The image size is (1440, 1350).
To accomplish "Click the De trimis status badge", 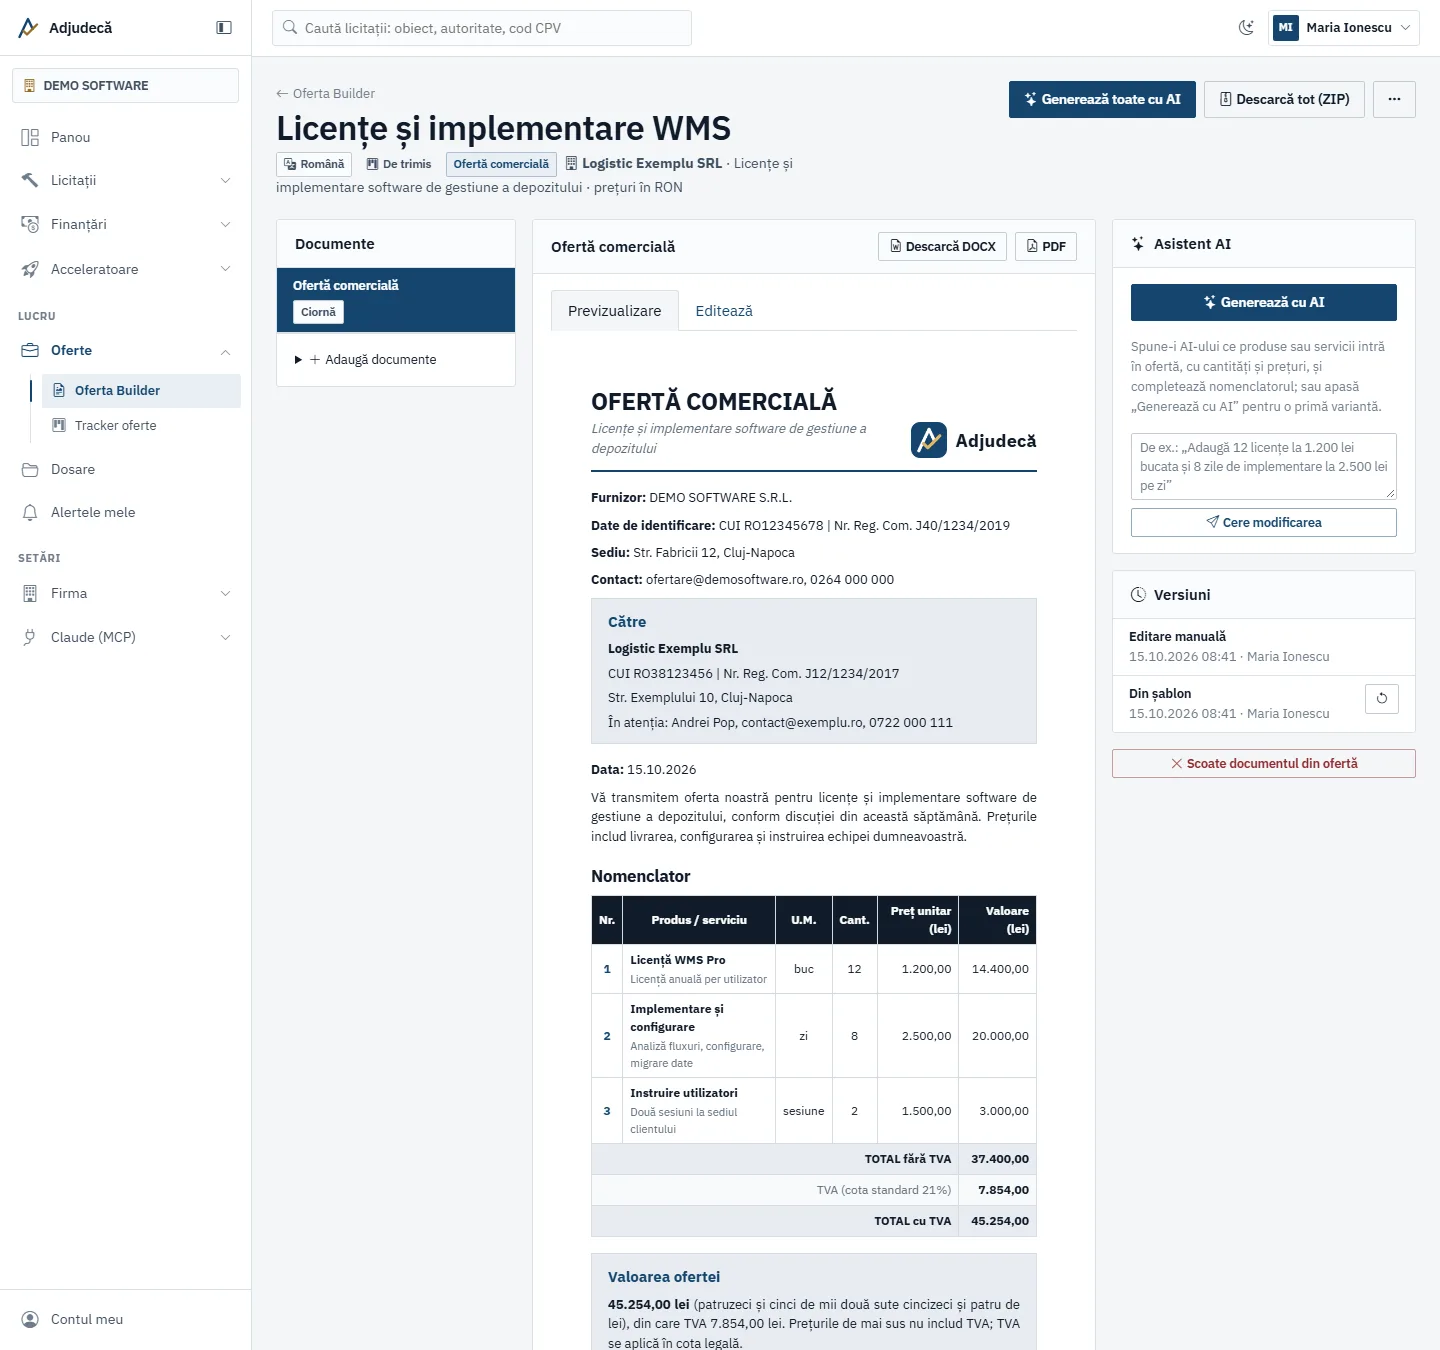I will pos(399,164).
